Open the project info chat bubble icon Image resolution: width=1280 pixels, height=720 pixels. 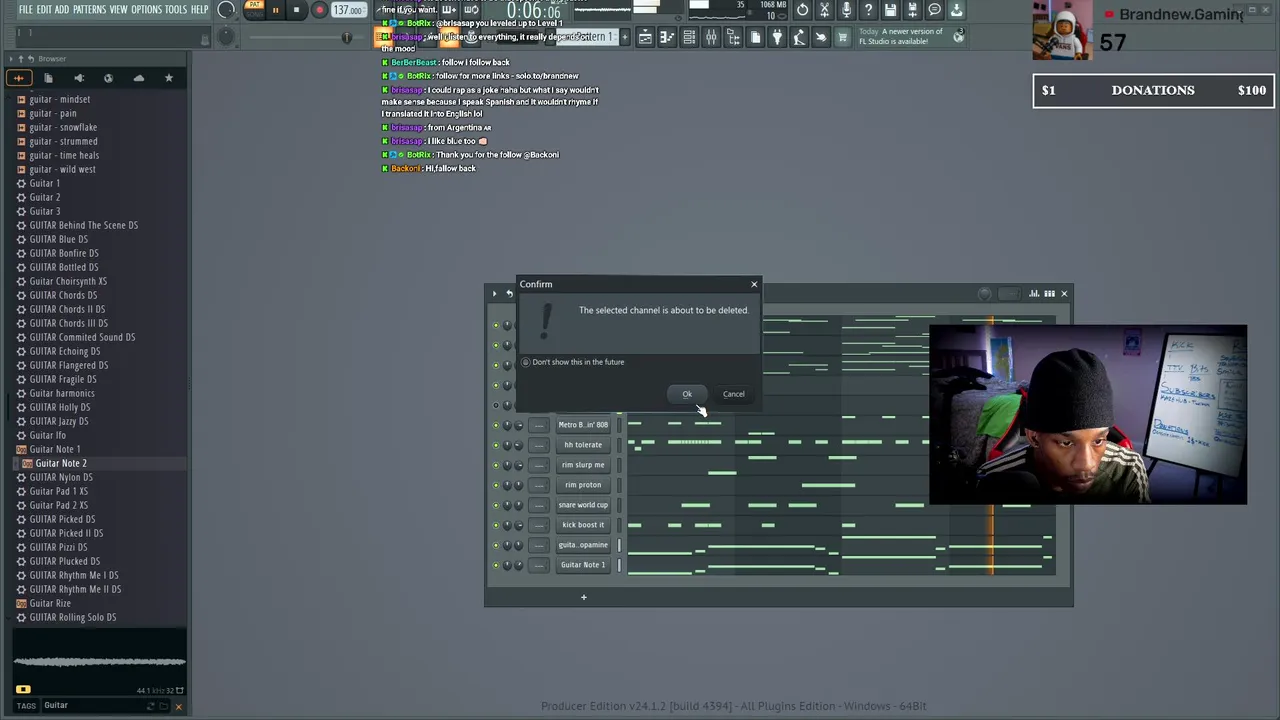coord(934,10)
